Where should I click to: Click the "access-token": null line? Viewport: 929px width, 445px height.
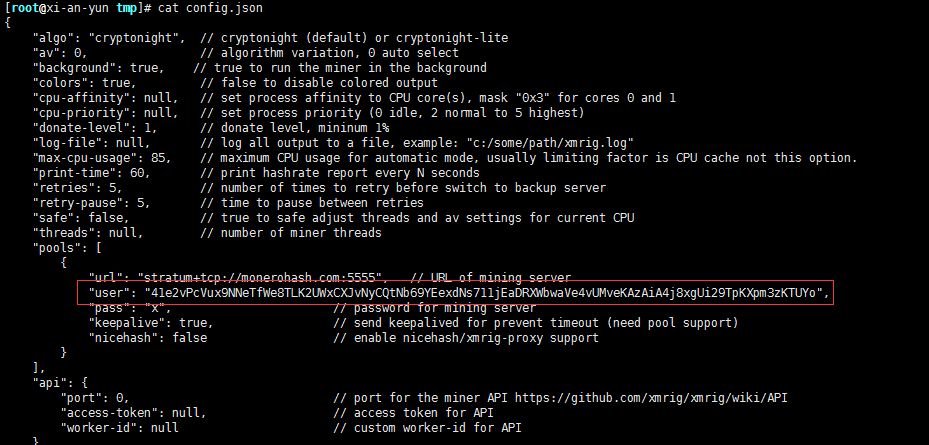click(133, 412)
